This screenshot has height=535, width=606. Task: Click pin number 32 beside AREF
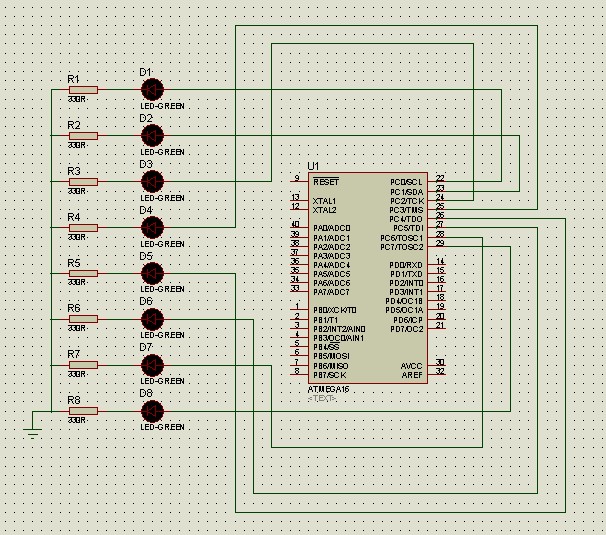tap(440, 371)
